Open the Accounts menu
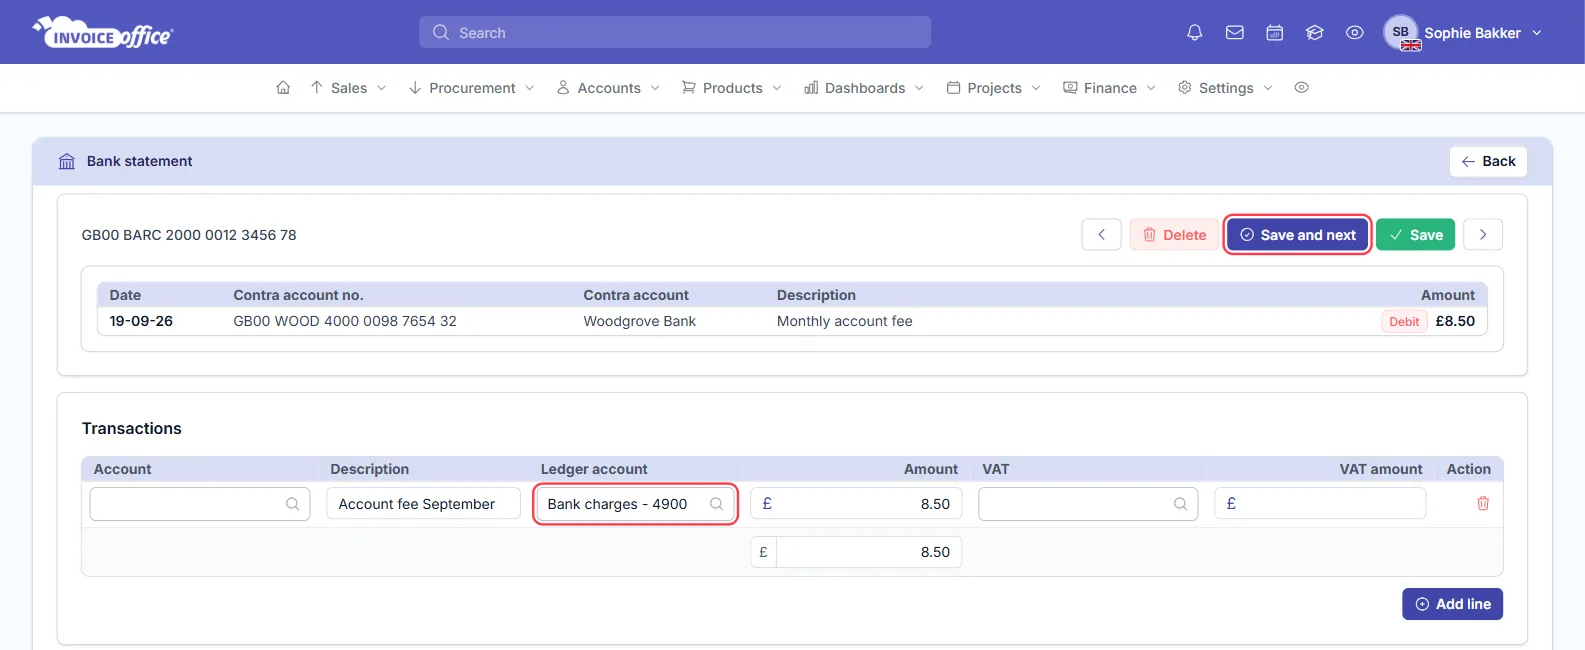 [x=608, y=88]
